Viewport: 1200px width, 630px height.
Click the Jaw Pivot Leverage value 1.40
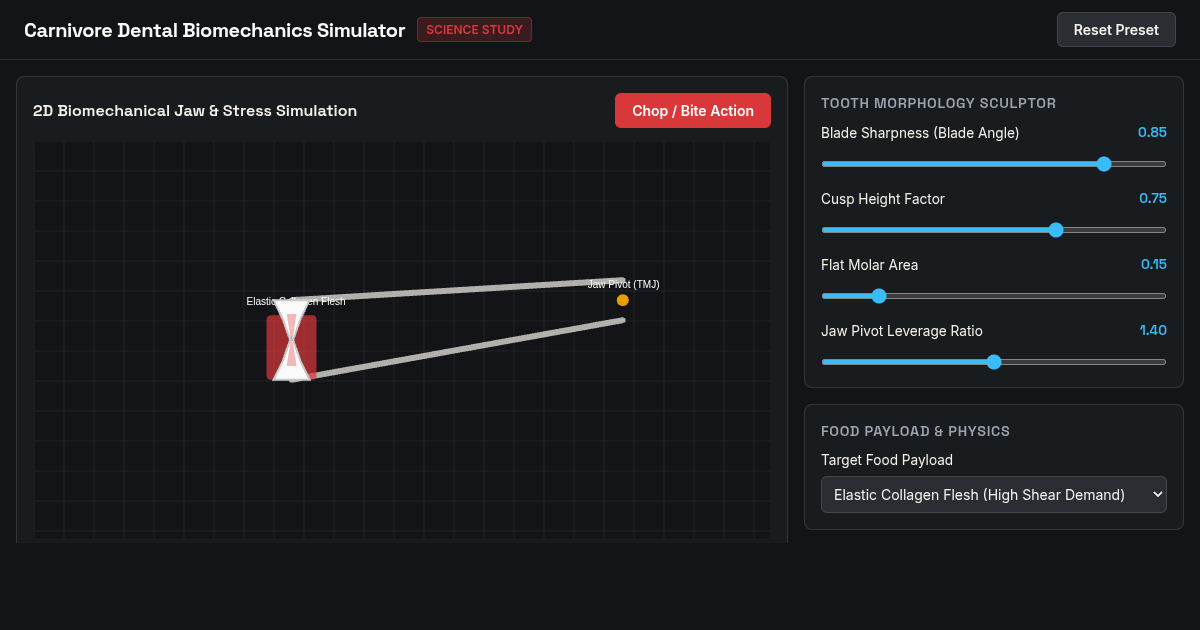click(1153, 330)
